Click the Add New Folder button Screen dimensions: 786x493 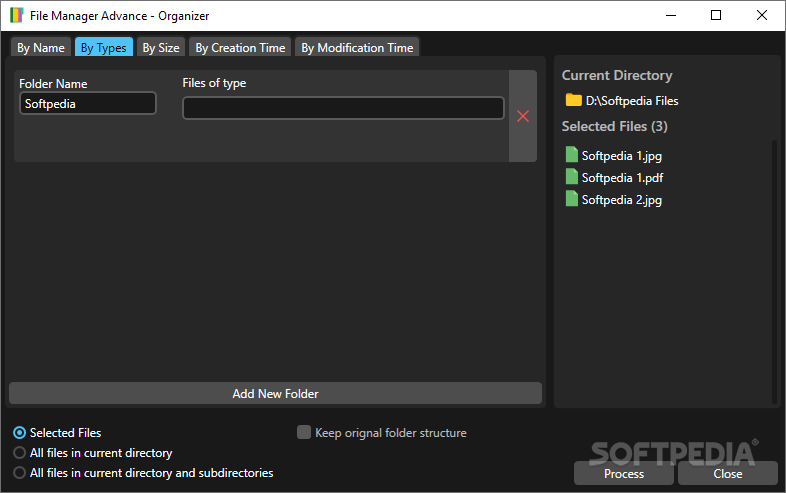275,394
